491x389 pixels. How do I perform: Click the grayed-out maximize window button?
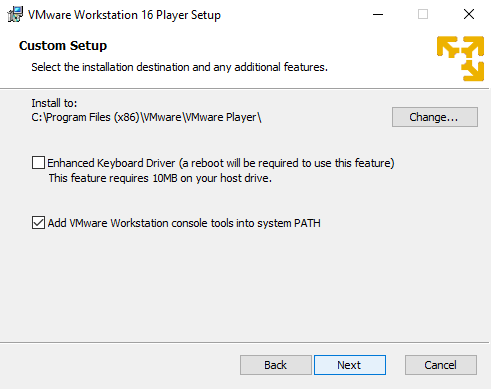423,14
